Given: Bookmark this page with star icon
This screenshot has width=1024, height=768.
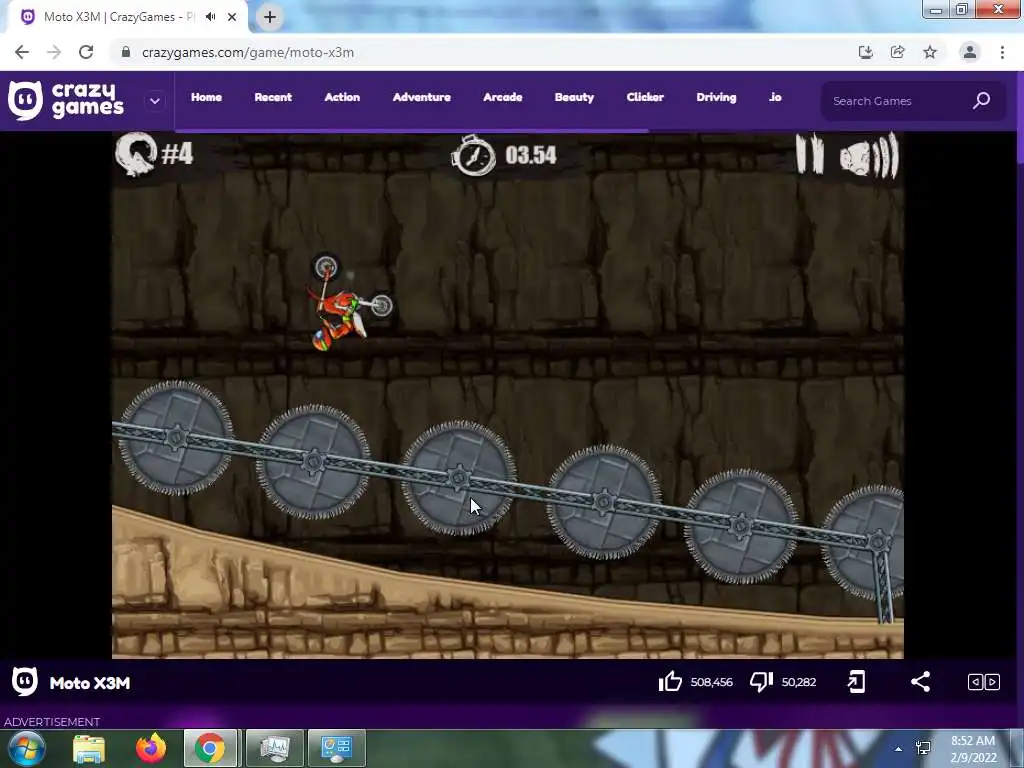Looking at the screenshot, I should 930,52.
